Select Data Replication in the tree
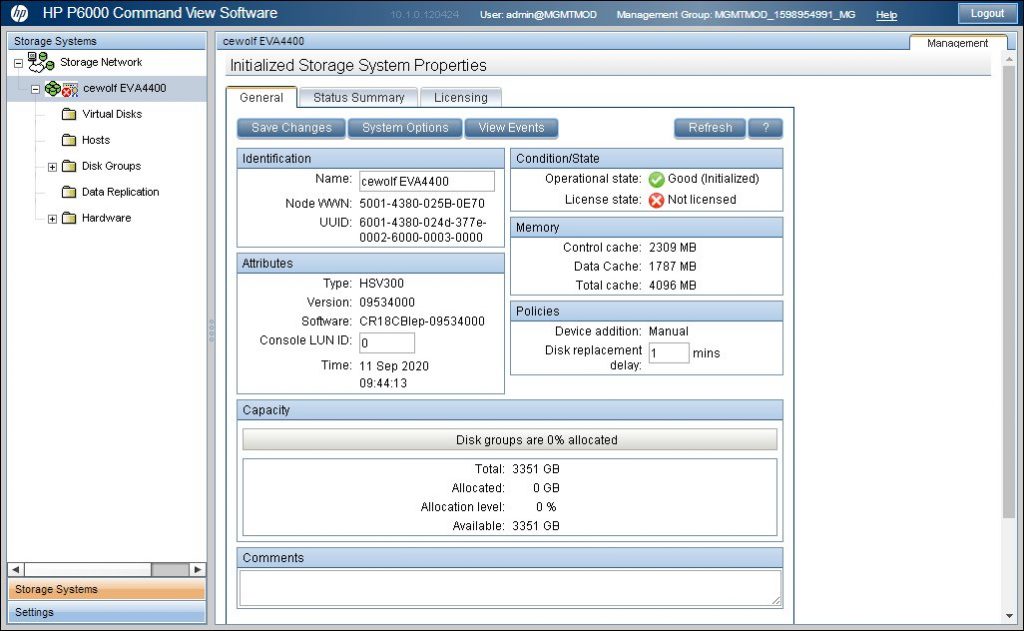This screenshot has width=1024, height=631. (120, 192)
